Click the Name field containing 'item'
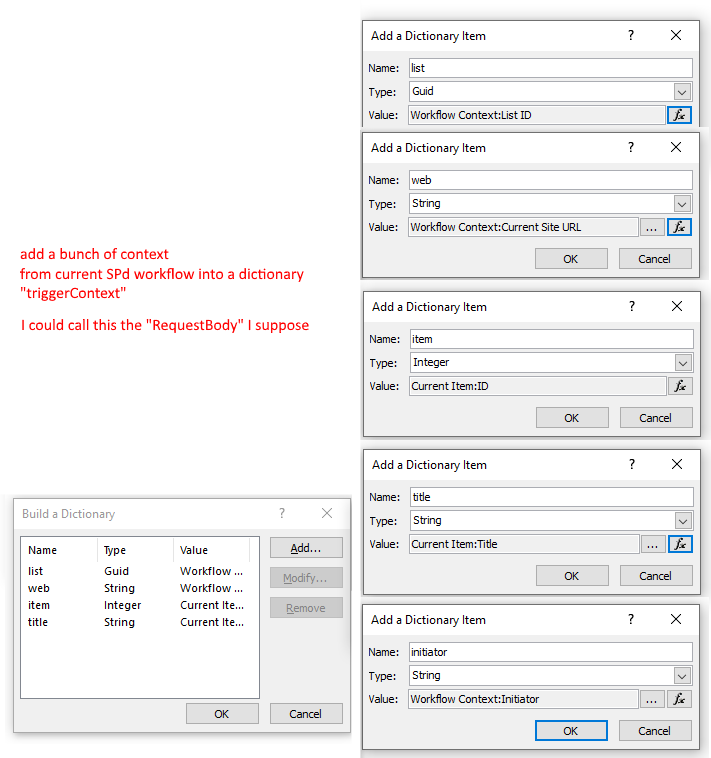 [550, 339]
